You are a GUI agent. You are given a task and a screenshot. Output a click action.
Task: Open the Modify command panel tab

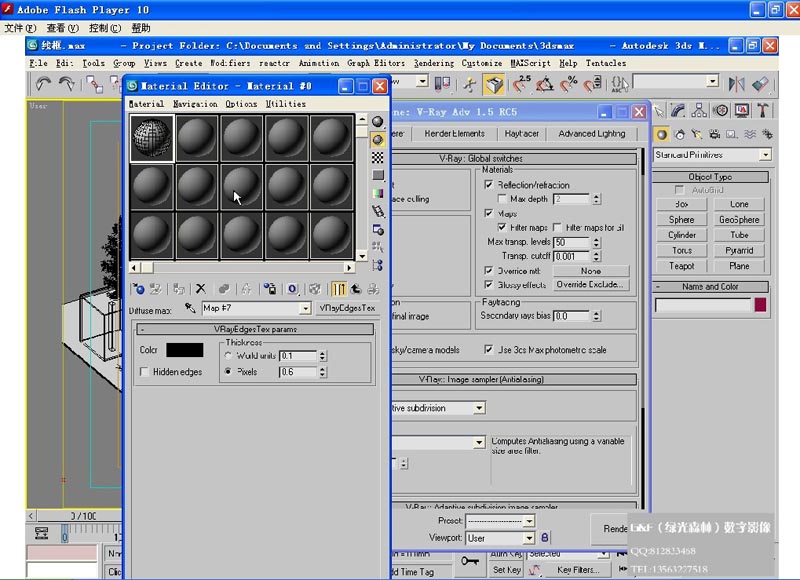click(x=678, y=110)
